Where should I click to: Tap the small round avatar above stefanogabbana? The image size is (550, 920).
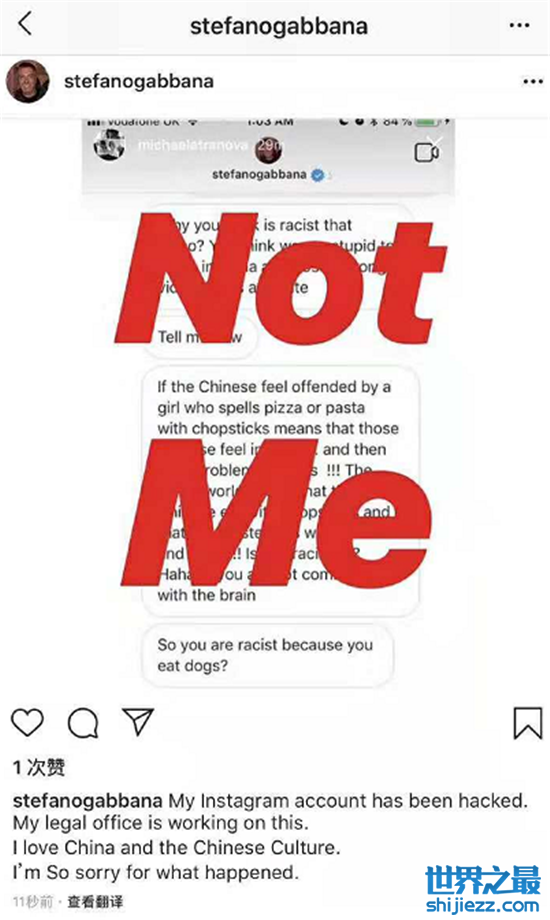click(x=268, y=150)
